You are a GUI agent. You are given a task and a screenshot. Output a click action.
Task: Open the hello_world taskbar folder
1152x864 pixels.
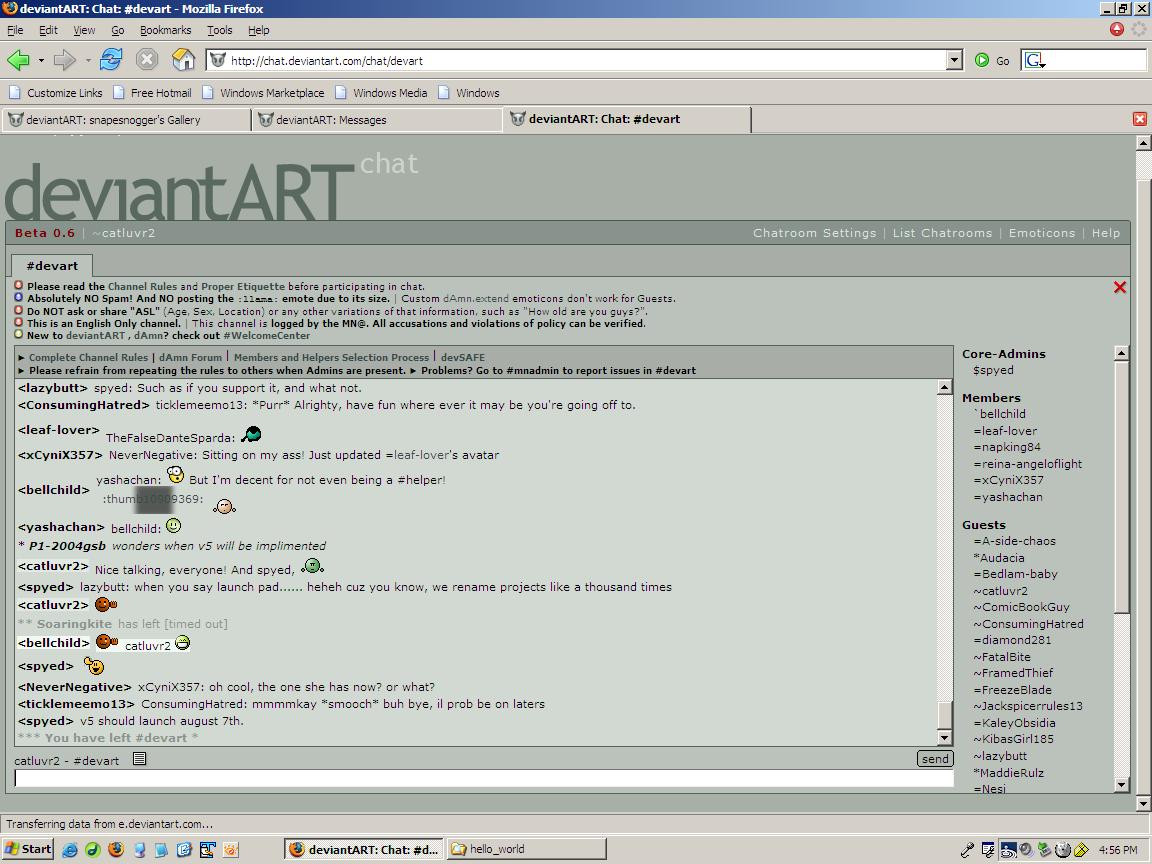click(x=526, y=849)
